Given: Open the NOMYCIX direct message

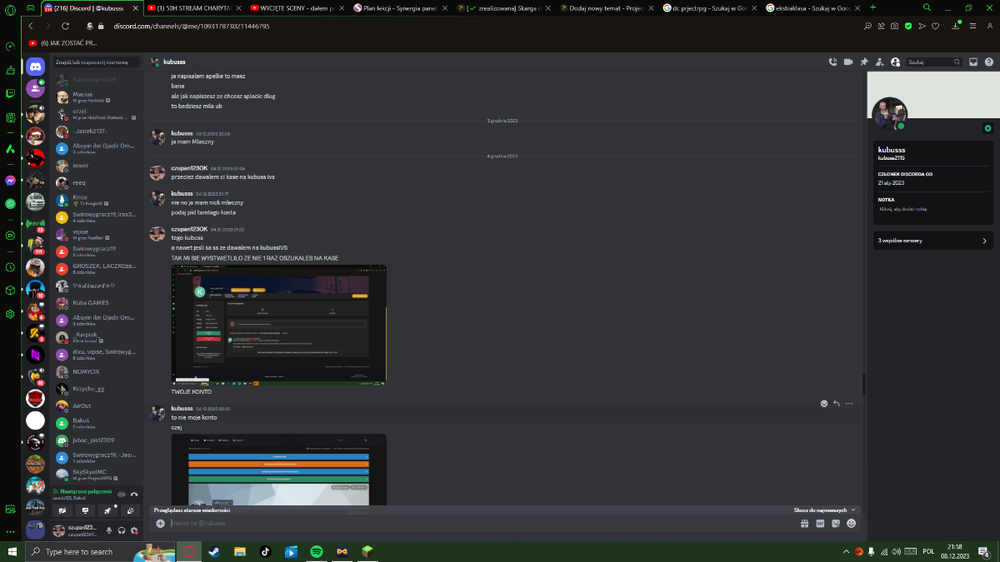Looking at the screenshot, I should (97, 372).
